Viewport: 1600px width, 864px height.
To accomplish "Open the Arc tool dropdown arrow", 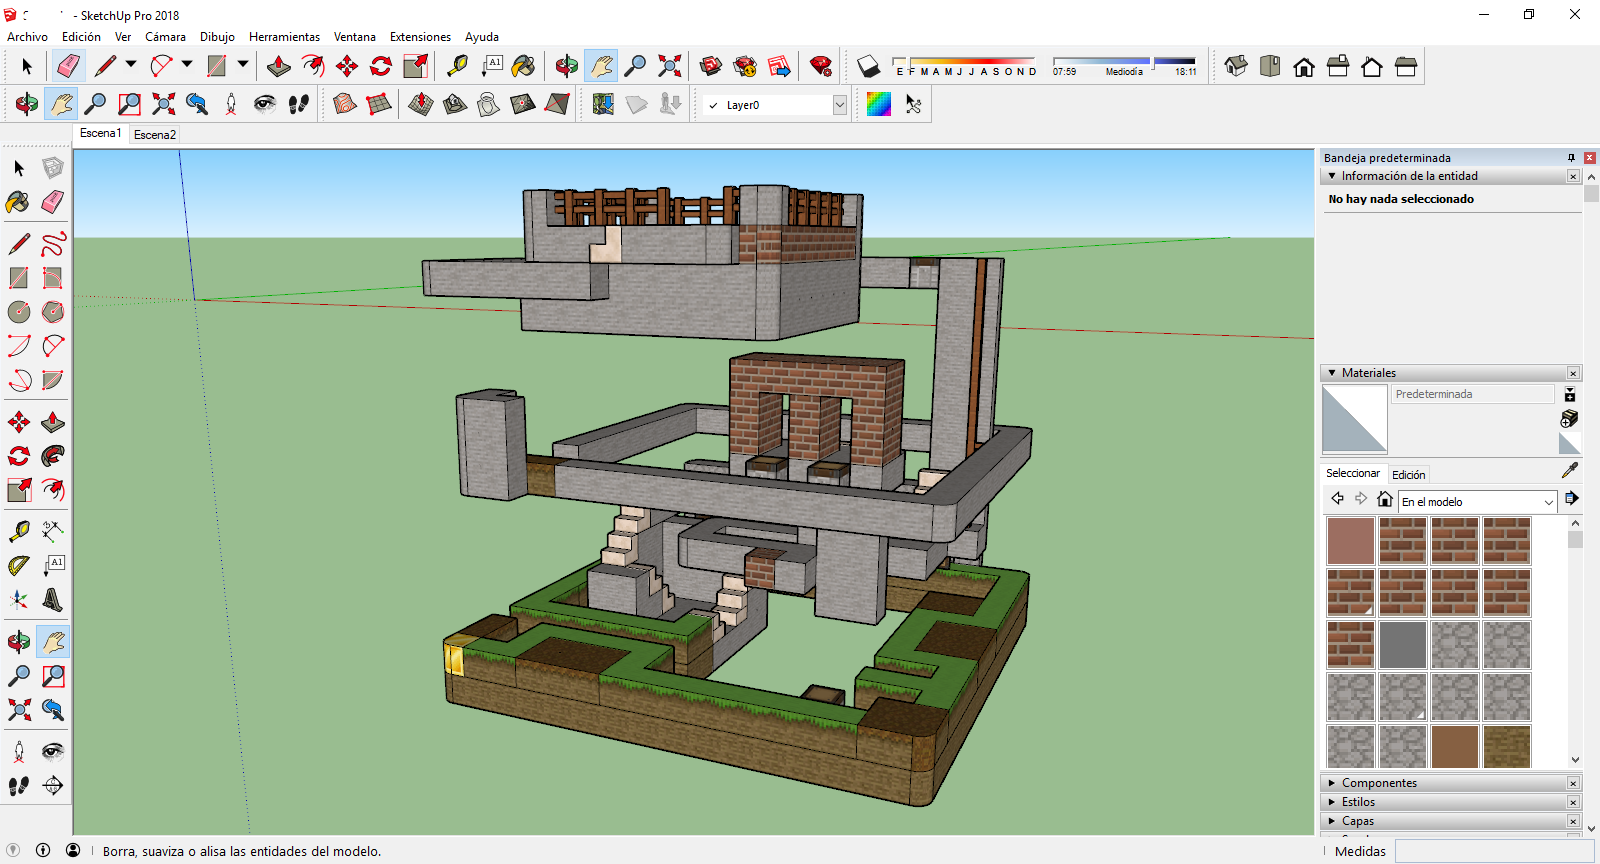I will (187, 66).
